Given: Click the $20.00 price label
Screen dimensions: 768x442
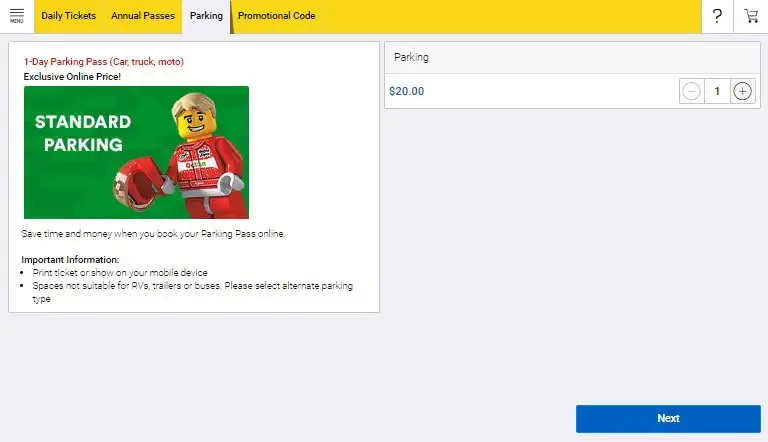Looking at the screenshot, I should coord(406,91).
